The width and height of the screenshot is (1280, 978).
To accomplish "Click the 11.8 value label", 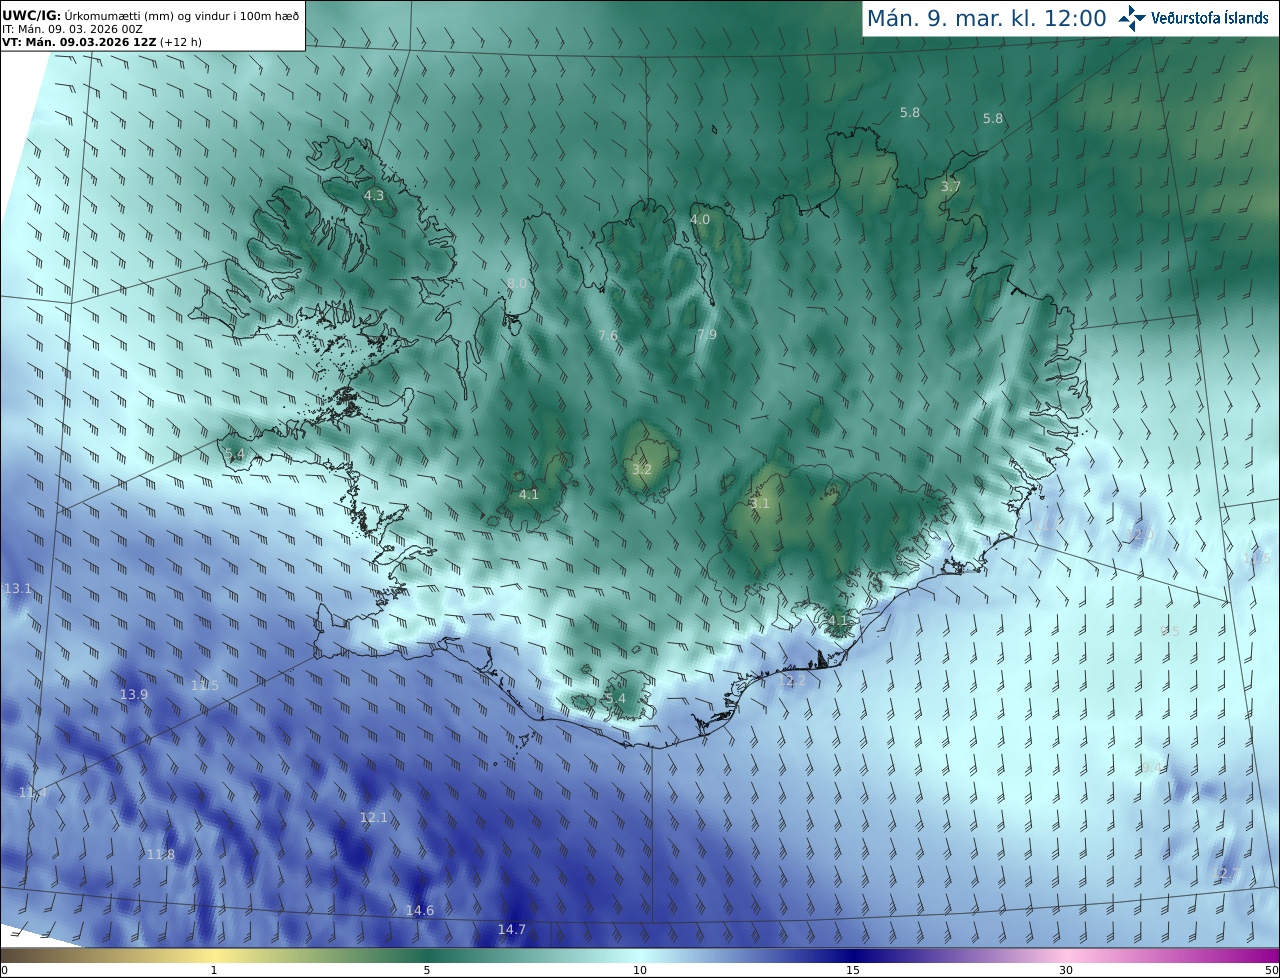I will (x=161, y=854).
